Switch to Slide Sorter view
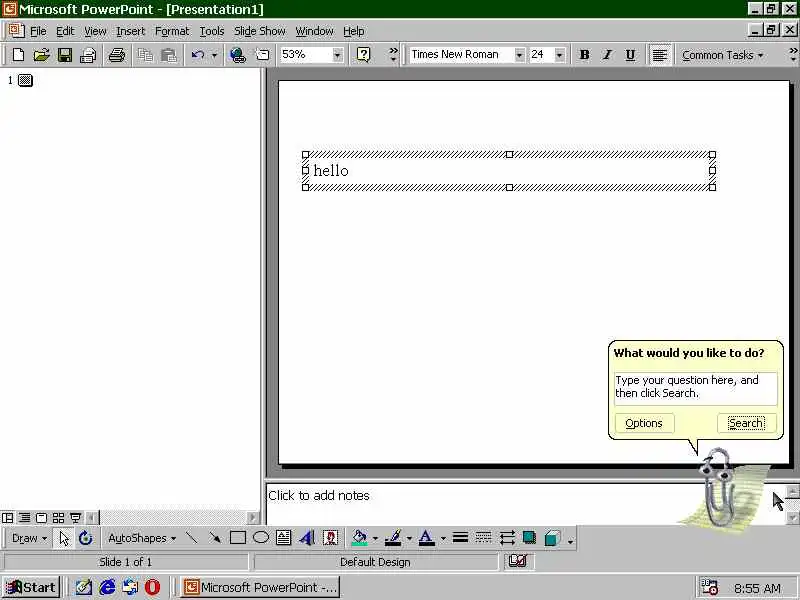This screenshot has height=600, width=800. pyautogui.click(x=58, y=518)
